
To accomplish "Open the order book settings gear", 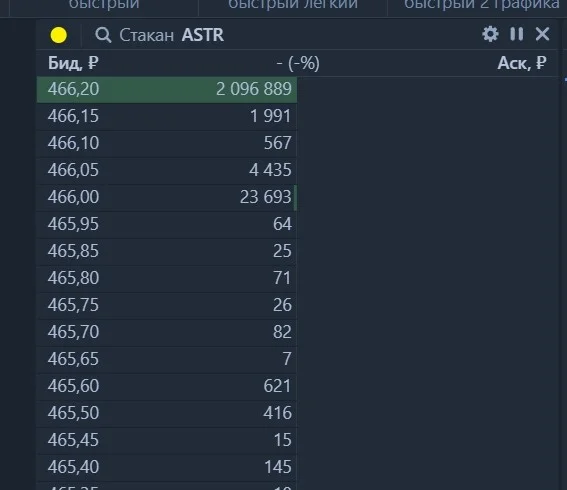I will click(490, 34).
